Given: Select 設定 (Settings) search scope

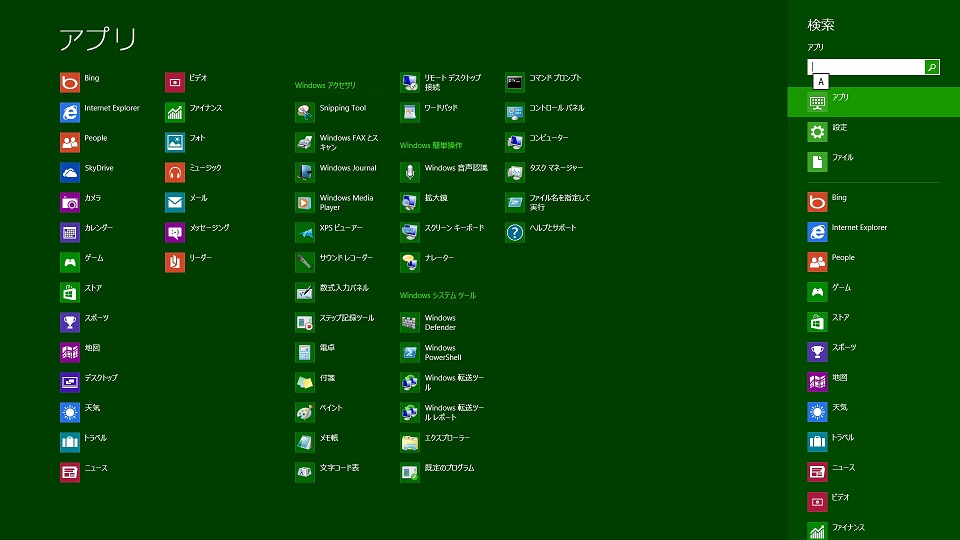Looking at the screenshot, I should (x=874, y=132).
